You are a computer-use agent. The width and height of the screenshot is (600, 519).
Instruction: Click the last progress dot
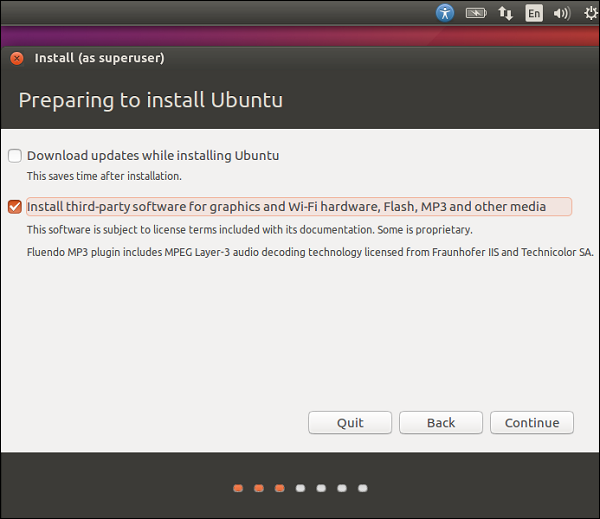pyautogui.click(x=363, y=489)
